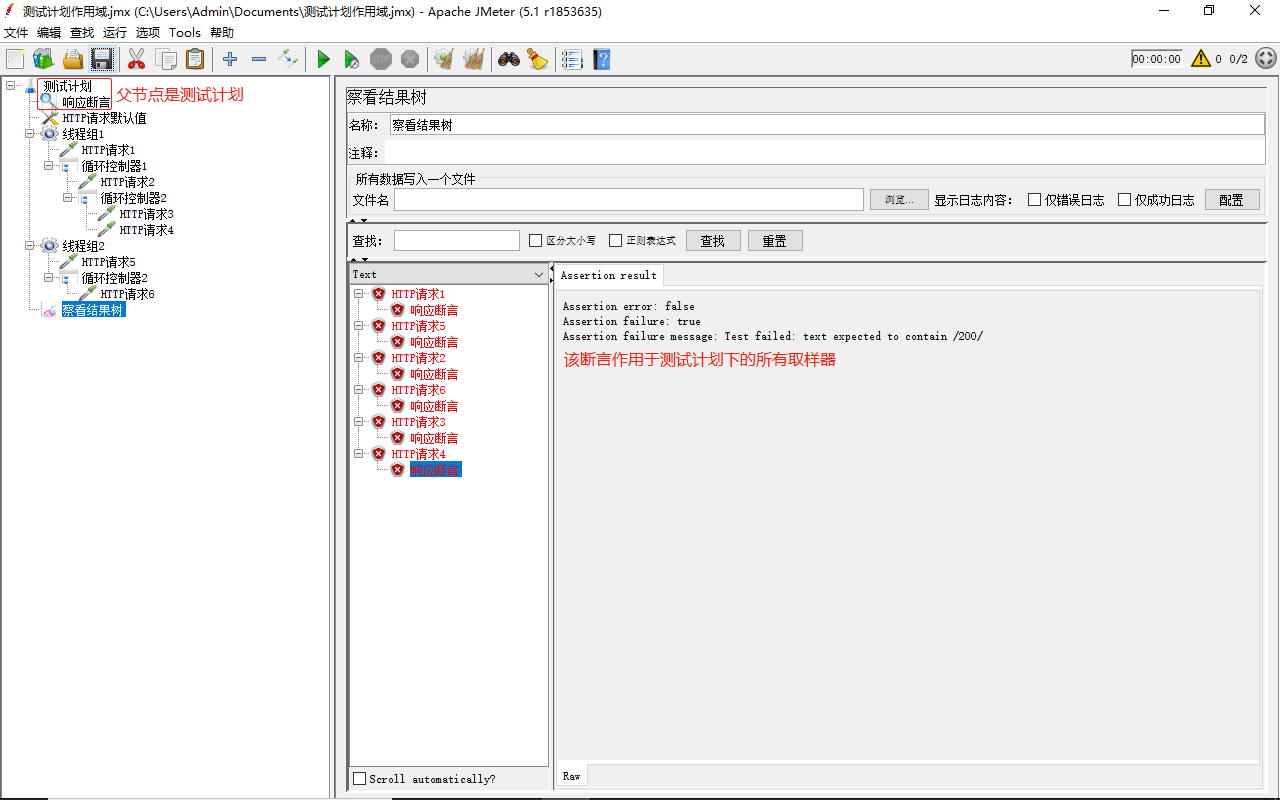Switch to the Assertion result tab
1280x800 pixels.
click(608, 275)
